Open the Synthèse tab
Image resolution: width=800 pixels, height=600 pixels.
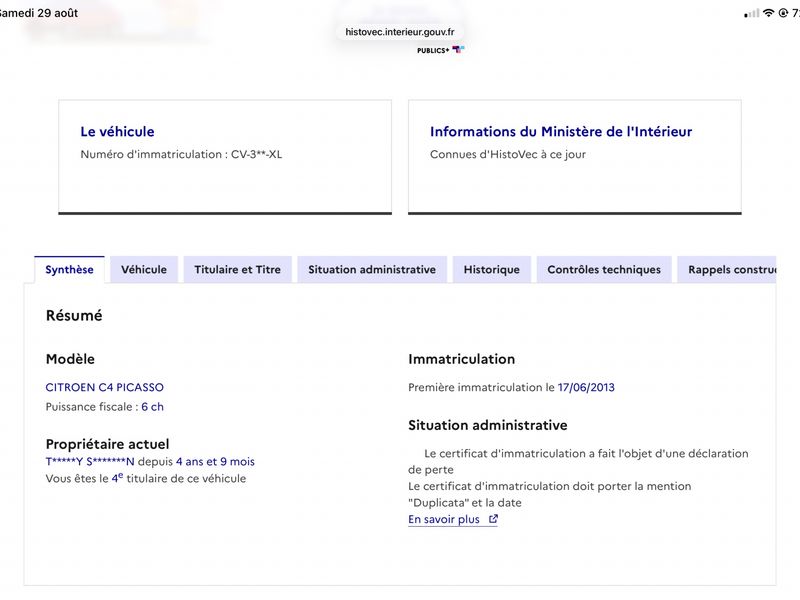pos(69,269)
